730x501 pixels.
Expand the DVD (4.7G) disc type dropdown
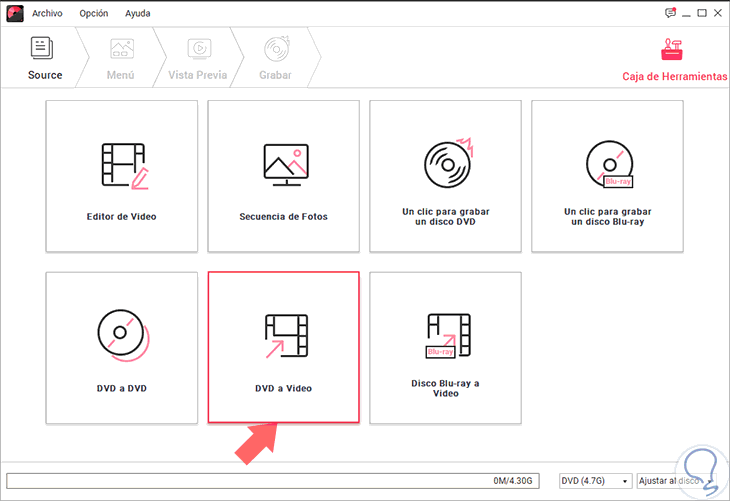coord(595,481)
